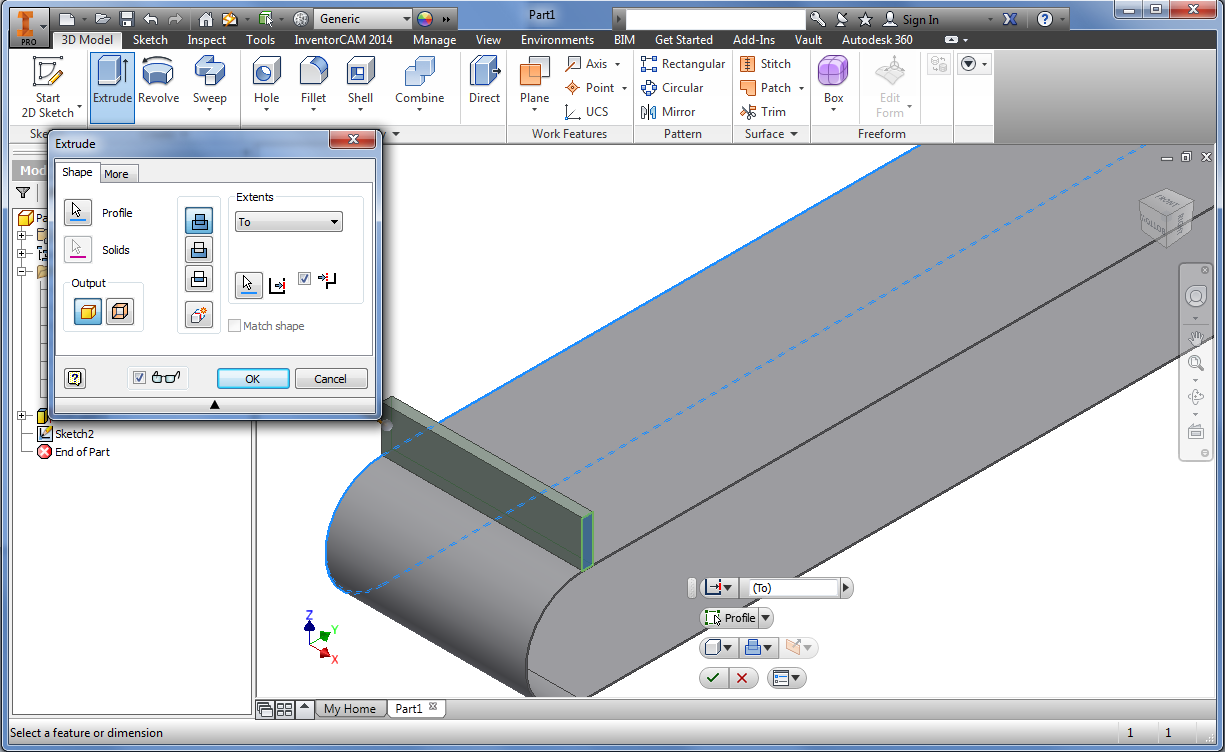Choose the Sweep feature icon

pyautogui.click(x=210, y=80)
